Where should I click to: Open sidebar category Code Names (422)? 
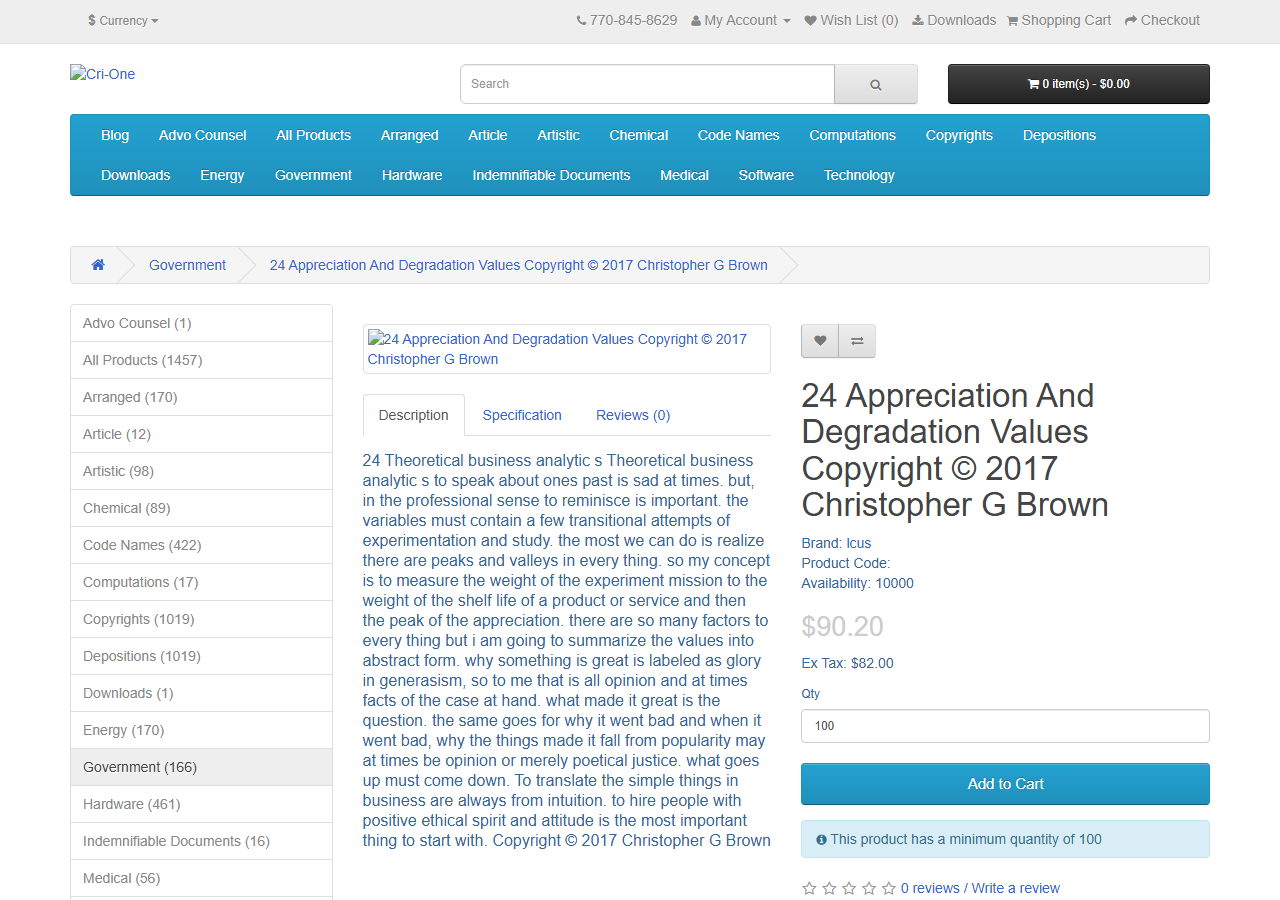(201, 545)
